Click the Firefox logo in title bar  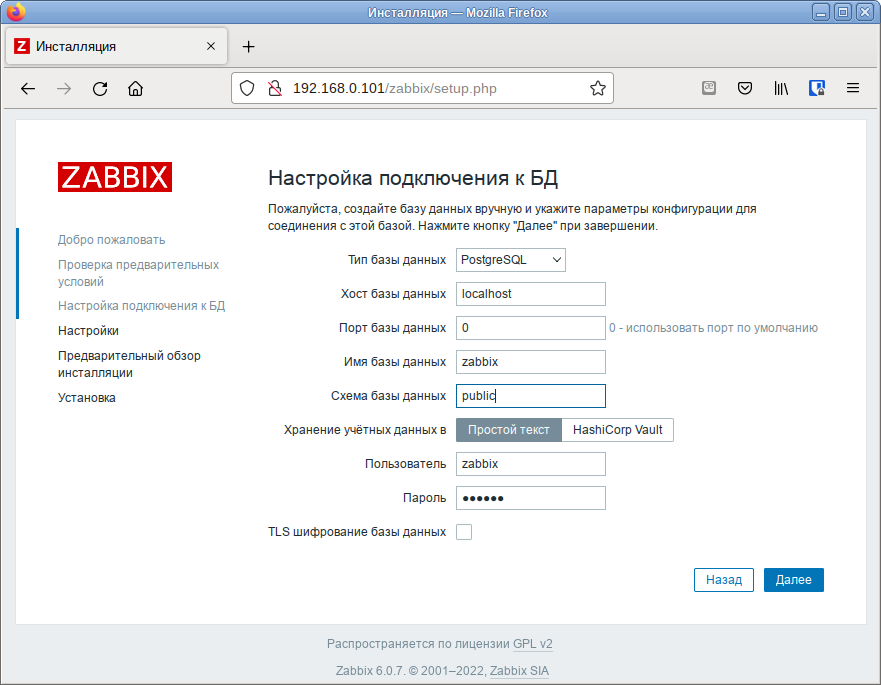click(16, 12)
